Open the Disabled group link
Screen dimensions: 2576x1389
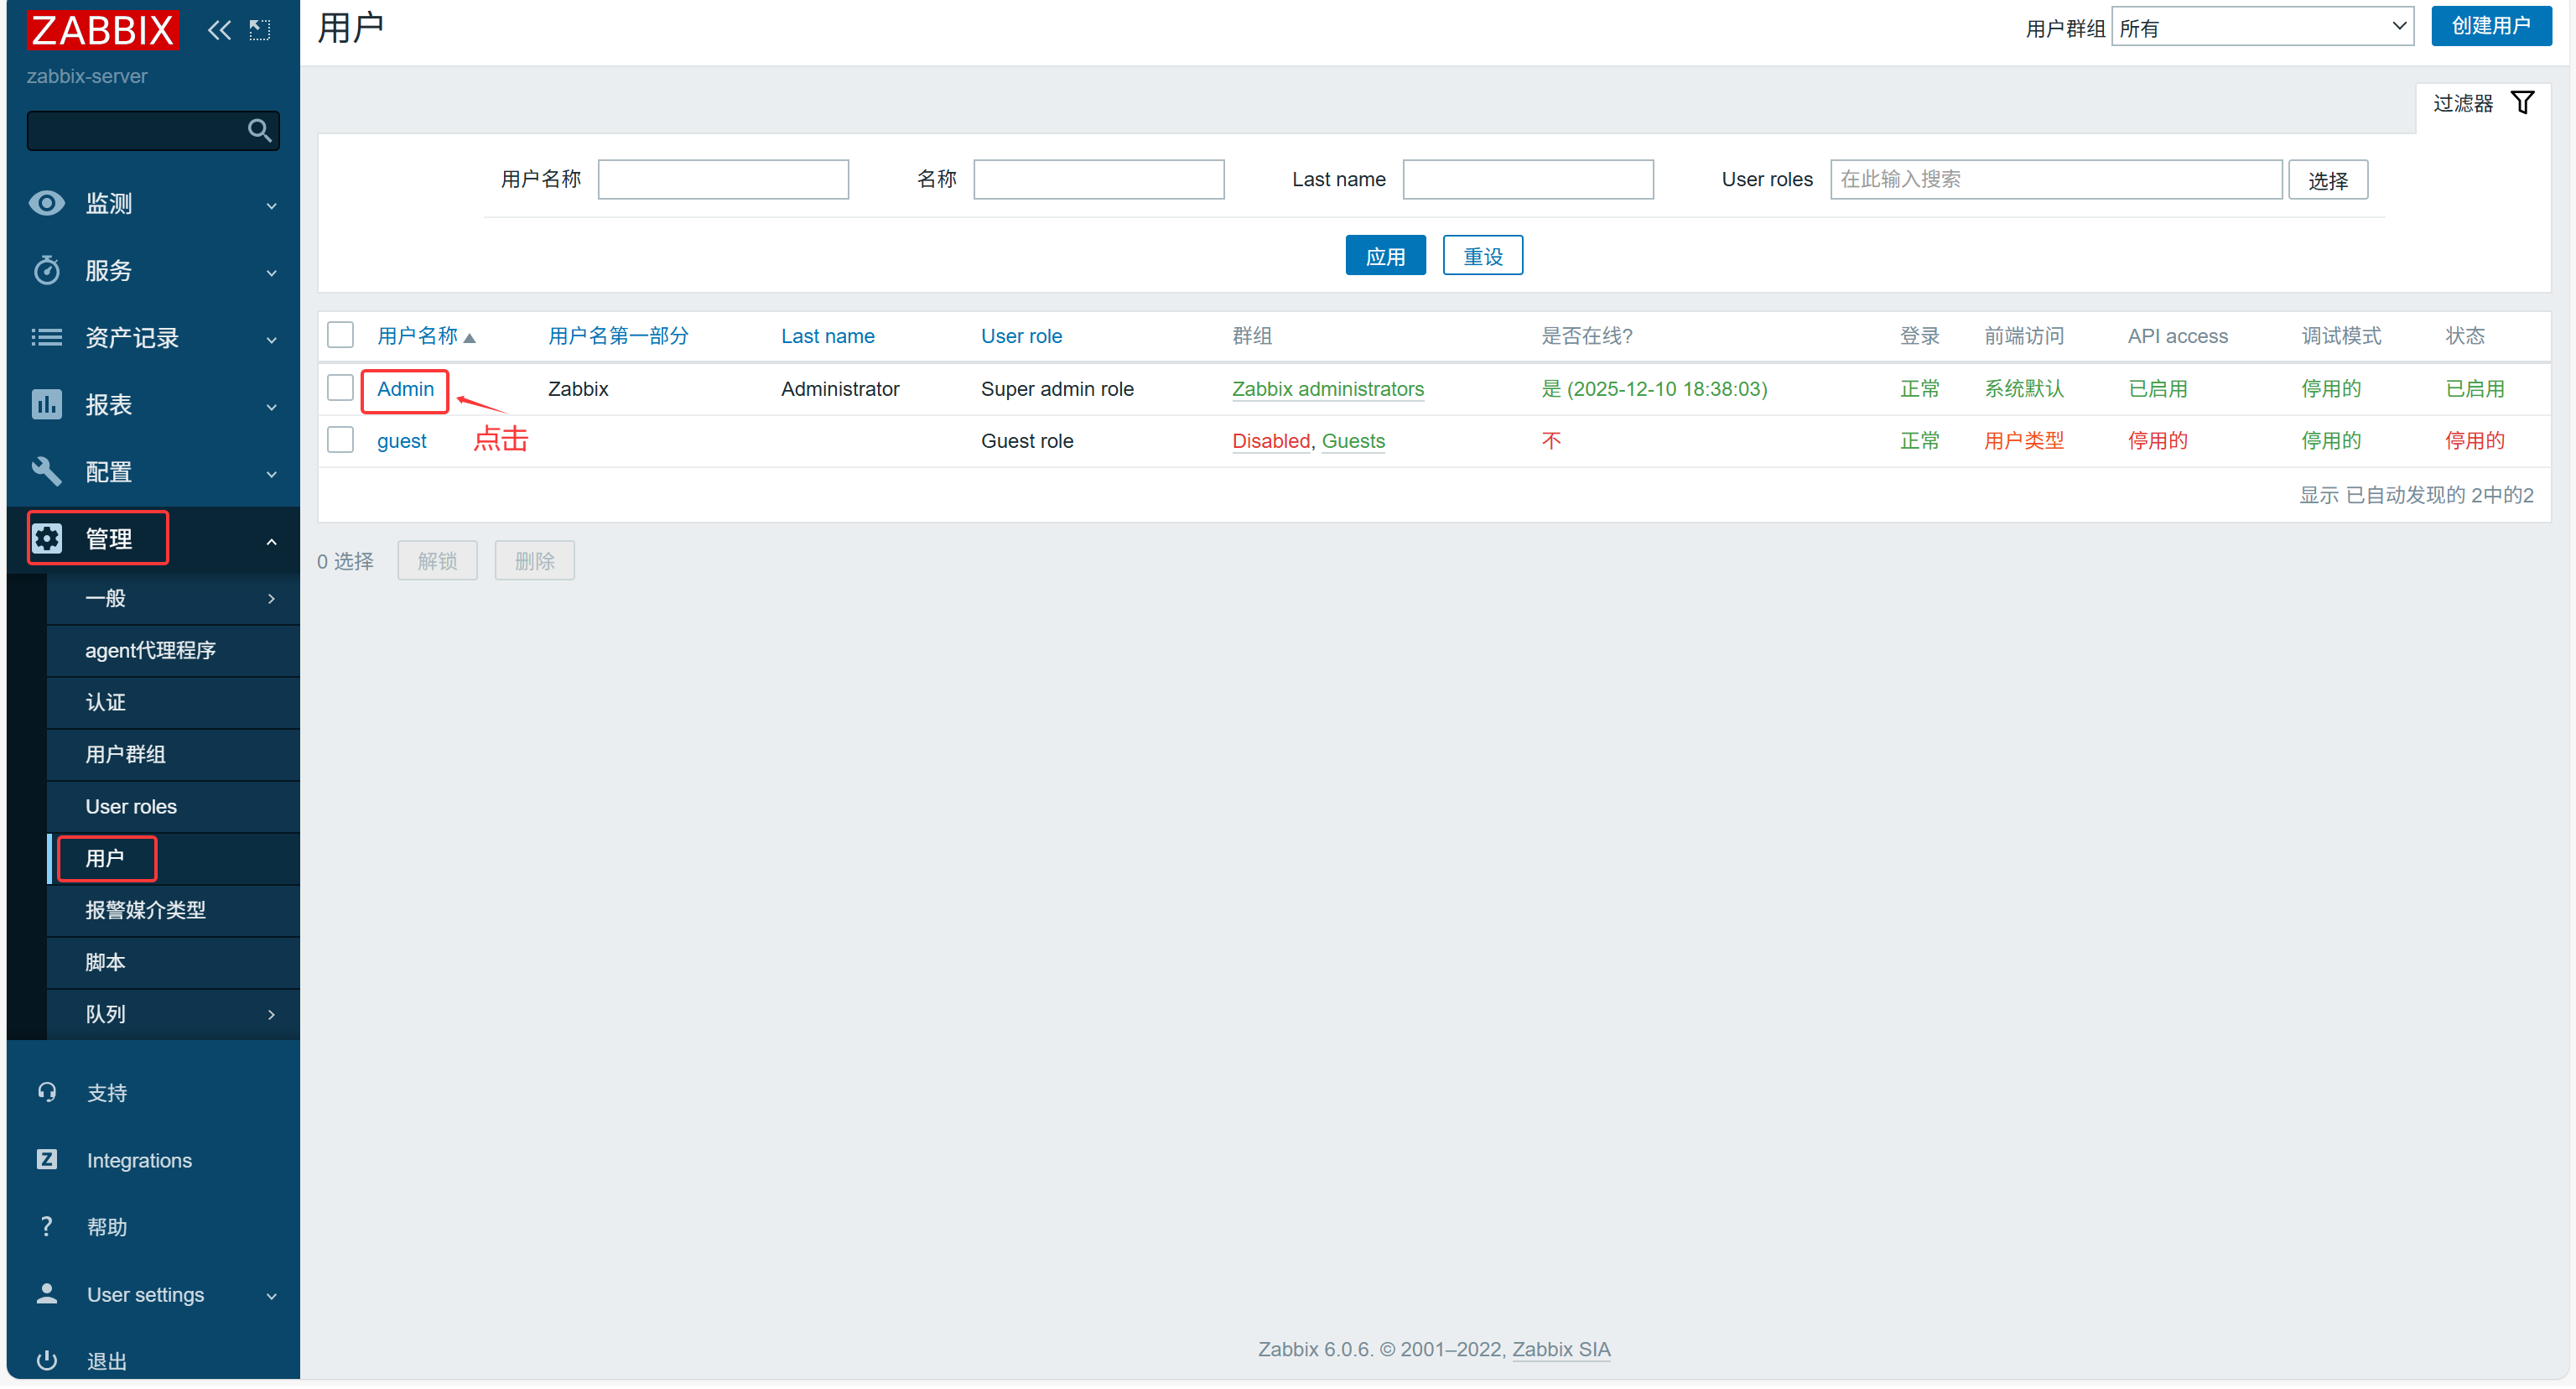coord(1271,441)
